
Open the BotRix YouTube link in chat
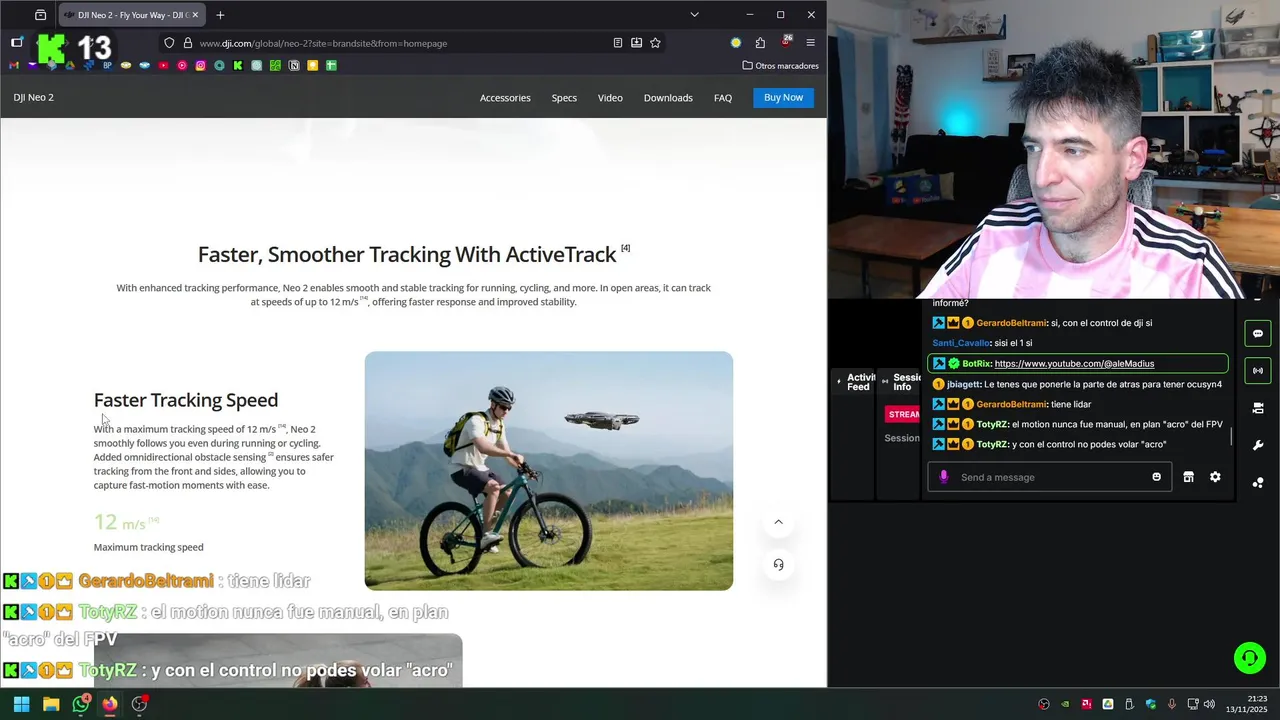coord(1074,364)
